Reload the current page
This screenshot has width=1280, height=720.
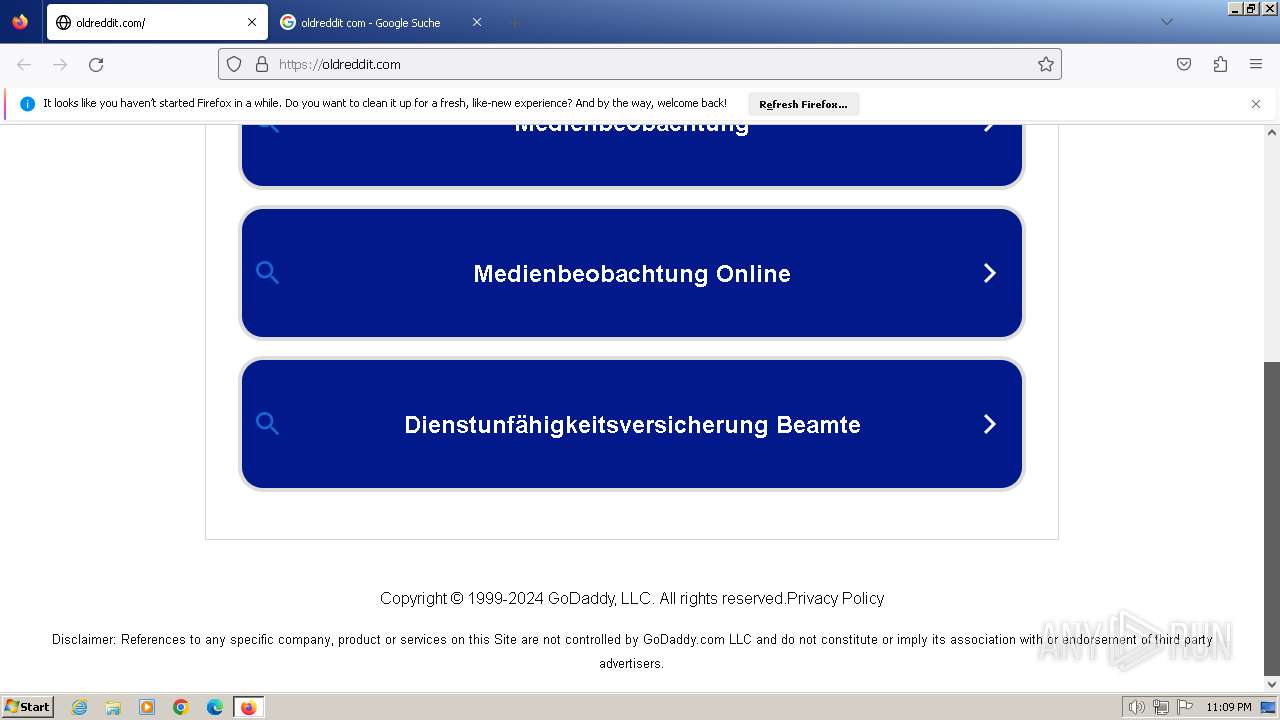pyautogui.click(x=96, y=64)
